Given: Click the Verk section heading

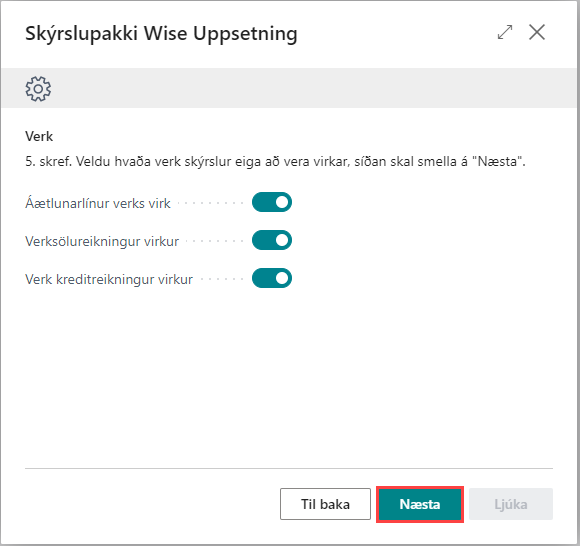Looking at the screenshot, I should point(39,136).
